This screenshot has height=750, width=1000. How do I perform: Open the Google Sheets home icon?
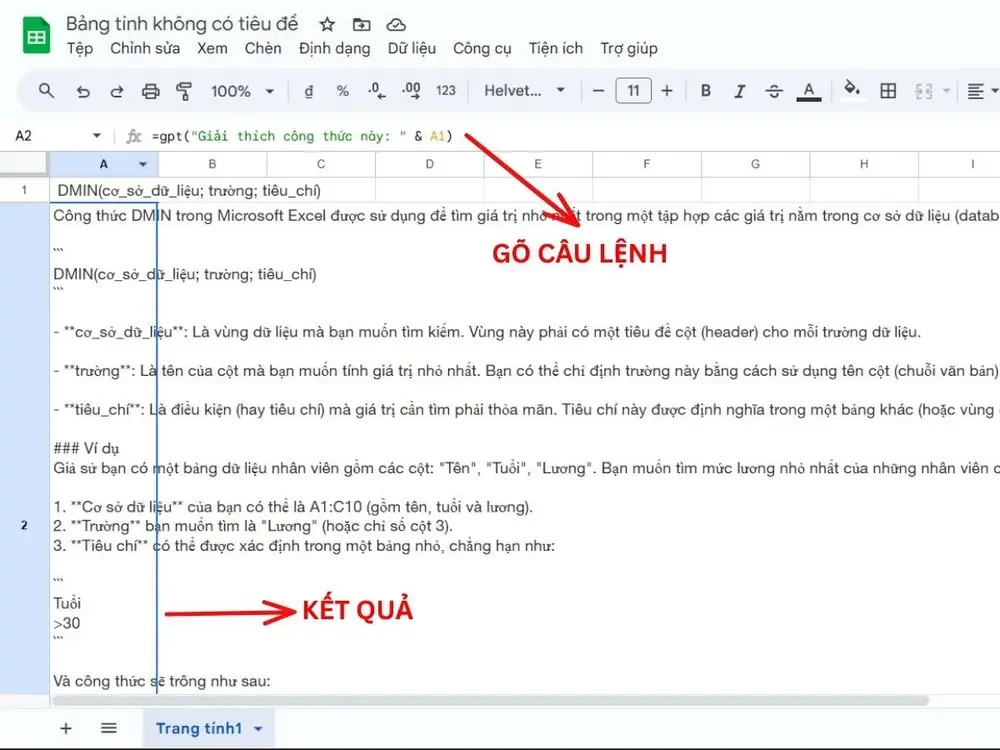click(x=36, y=36)
